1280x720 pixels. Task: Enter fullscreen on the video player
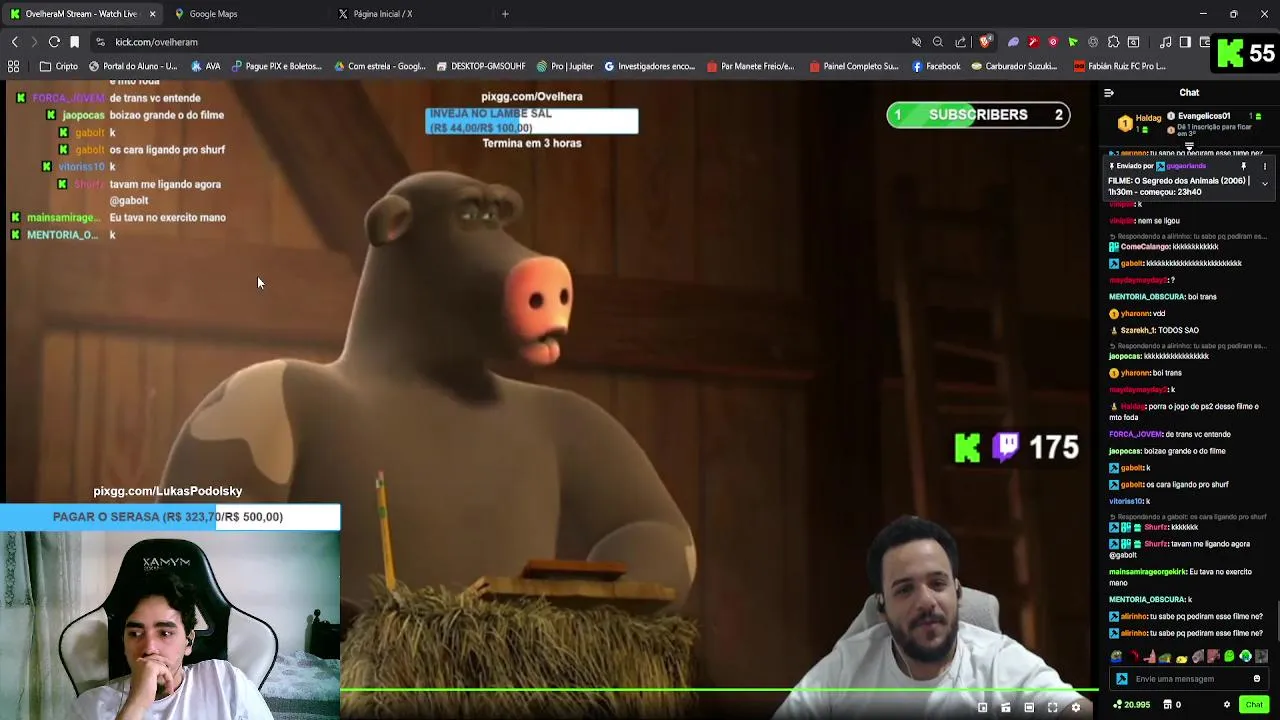[x=1052, y=708]
